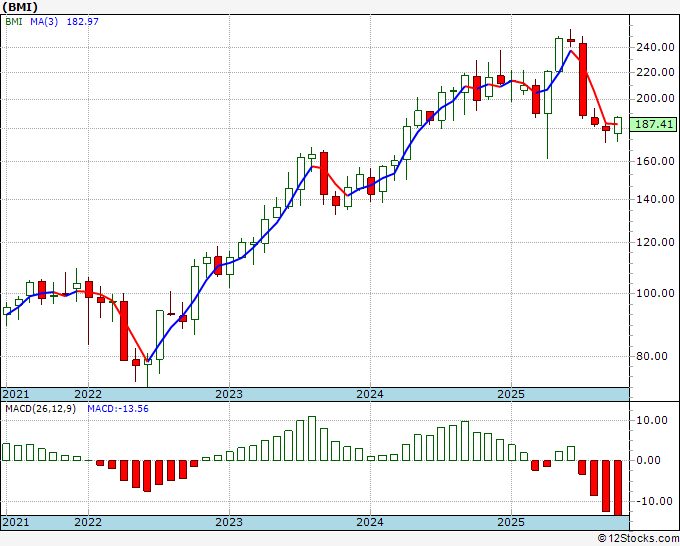Click 2024 on the MACD panel time axis
Image resolution: width=680 pixels, height=546 pixels.
[x=370, y=522]
